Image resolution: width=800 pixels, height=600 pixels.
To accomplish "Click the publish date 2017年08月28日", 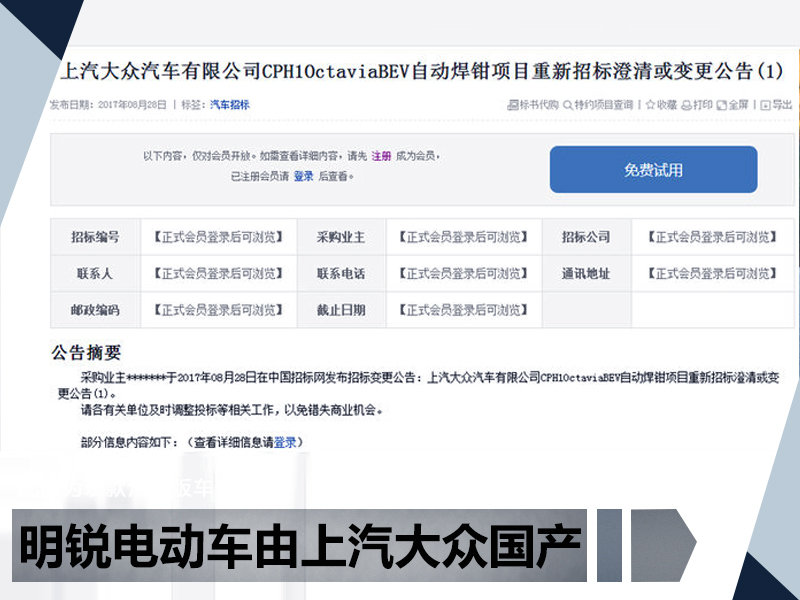I will click(x=132, y=105).
